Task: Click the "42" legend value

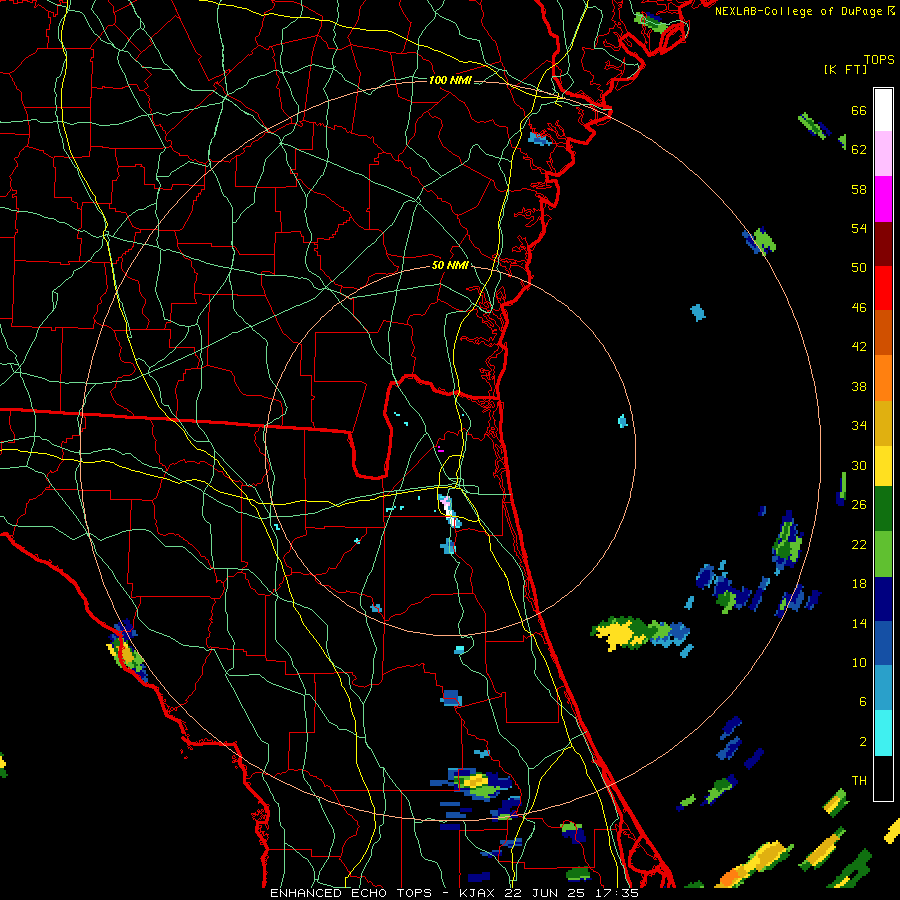Action: (859, 347)
